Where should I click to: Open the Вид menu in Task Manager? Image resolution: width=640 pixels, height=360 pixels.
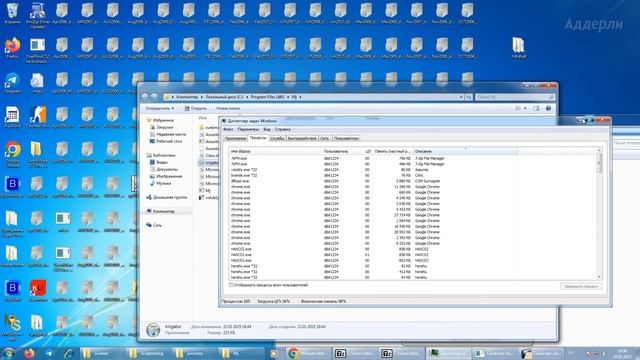[x=267, y=129]
